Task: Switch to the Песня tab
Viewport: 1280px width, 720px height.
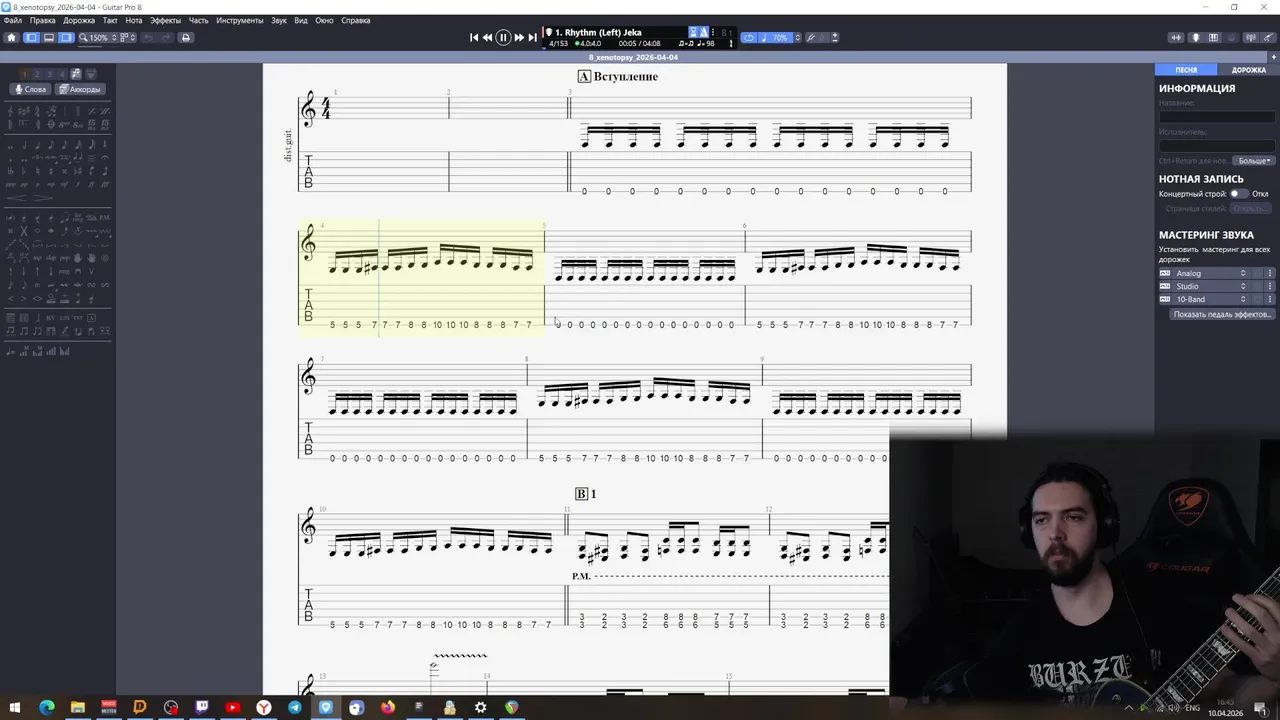Action: (1186, 70)
